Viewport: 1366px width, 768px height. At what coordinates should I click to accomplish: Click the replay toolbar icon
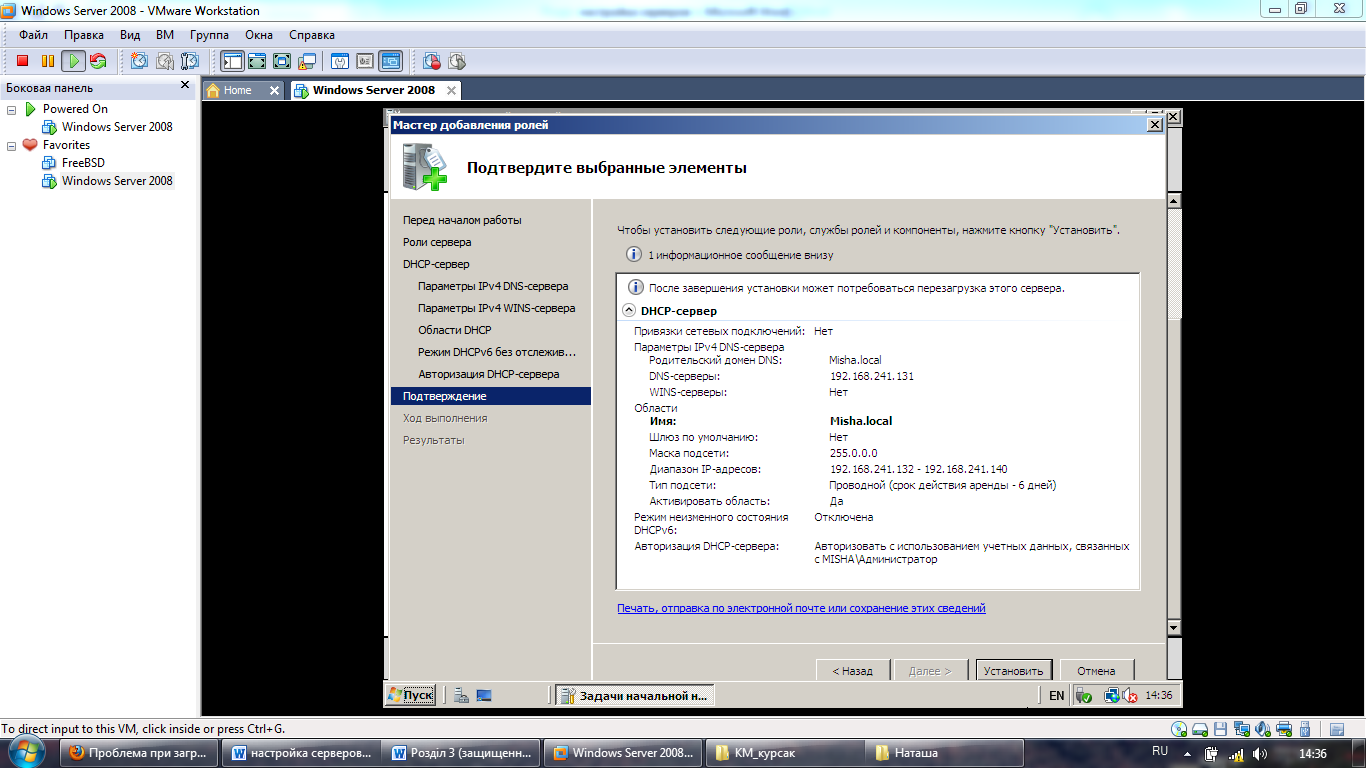457,61
